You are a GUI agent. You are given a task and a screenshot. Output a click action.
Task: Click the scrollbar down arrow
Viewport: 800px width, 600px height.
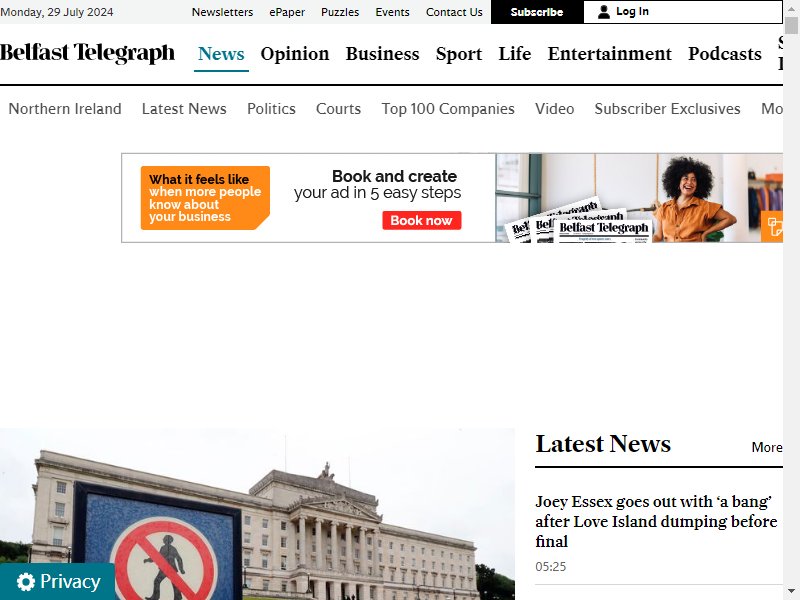coord(791,592)
